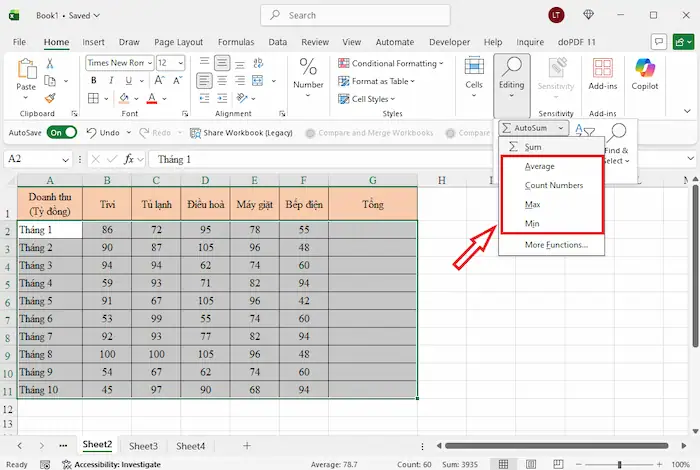Click the Insert Function fx icon
The image size is (700, 470).
pyautogui.click(x=128, y=159)
